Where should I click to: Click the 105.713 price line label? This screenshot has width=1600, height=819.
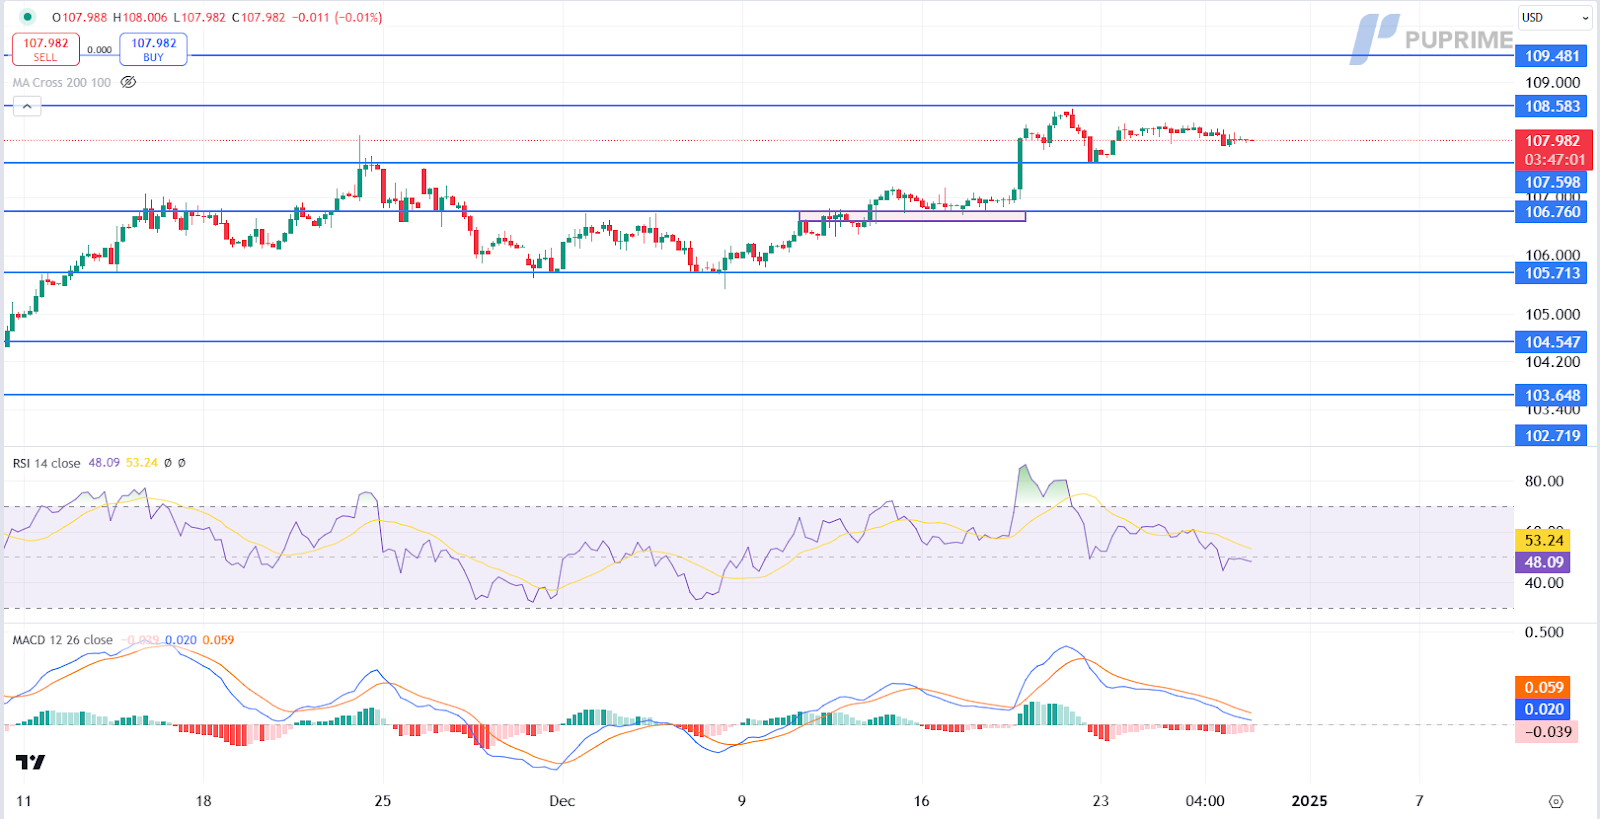(x=1551, y=273)
